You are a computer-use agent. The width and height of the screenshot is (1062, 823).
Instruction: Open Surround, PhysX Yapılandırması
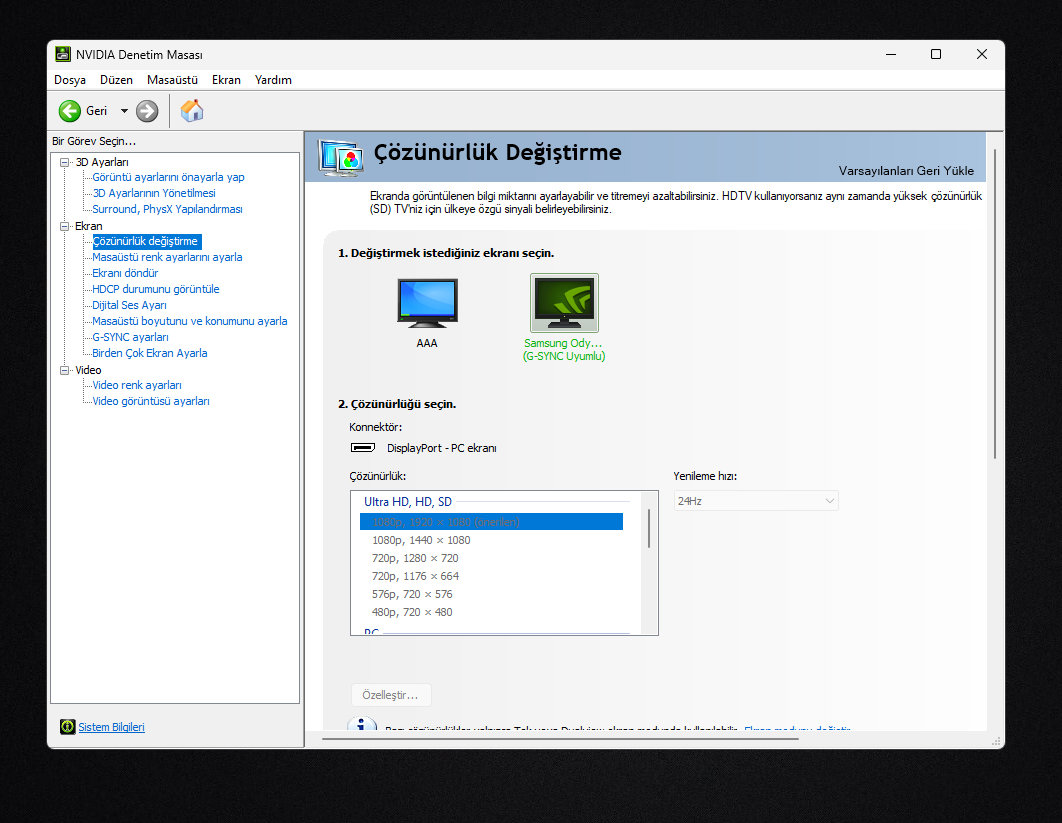click(167, 209)
